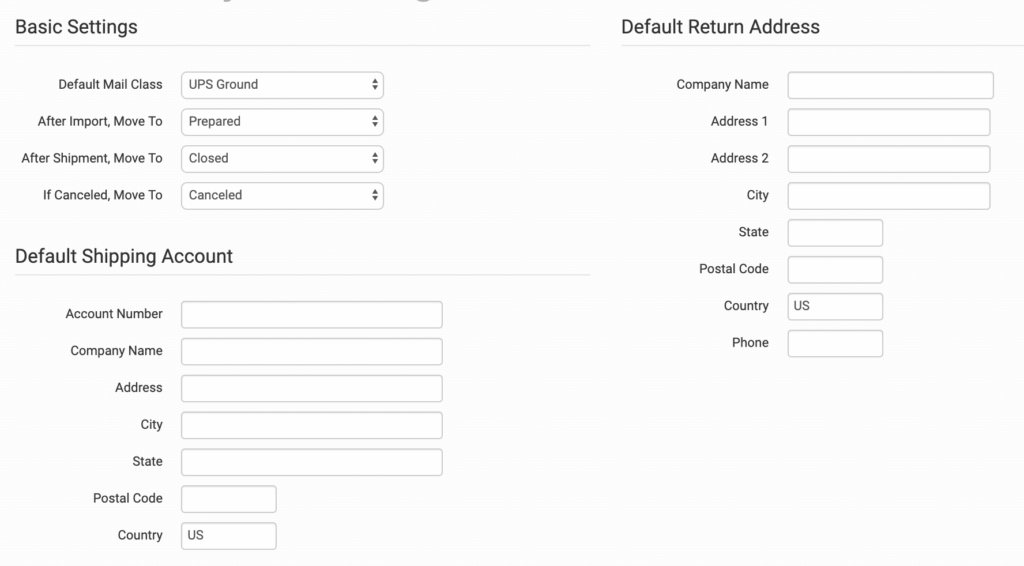Click the shipping account State field

311,462
